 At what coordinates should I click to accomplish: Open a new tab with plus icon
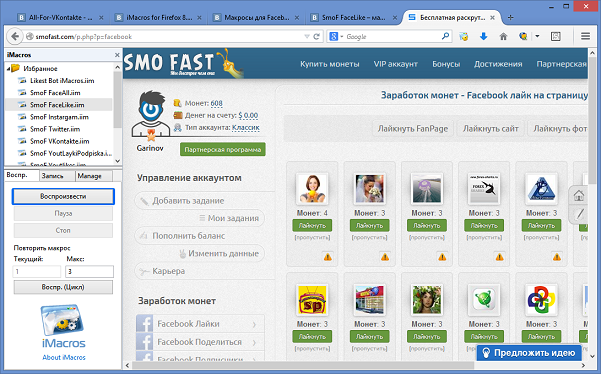[511, 18]
